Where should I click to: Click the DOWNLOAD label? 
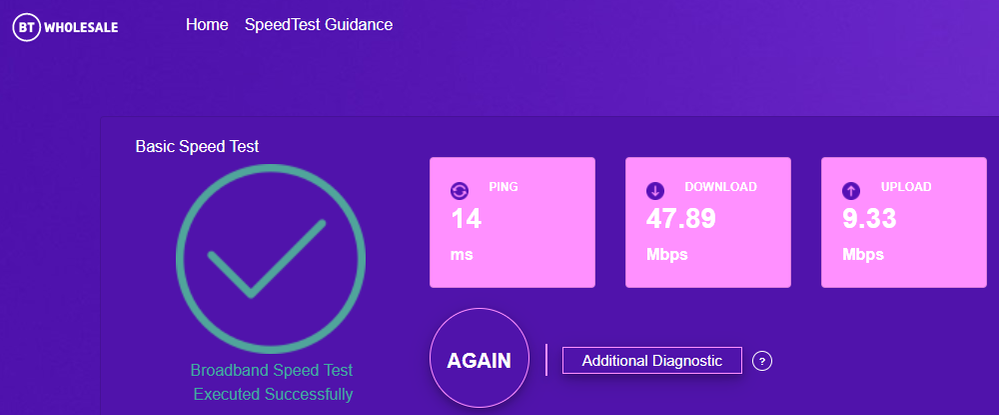tap(720, 187)
